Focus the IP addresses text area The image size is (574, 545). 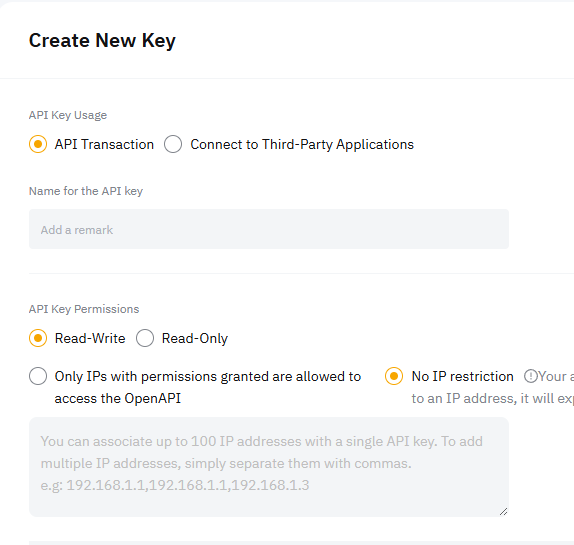269,467
